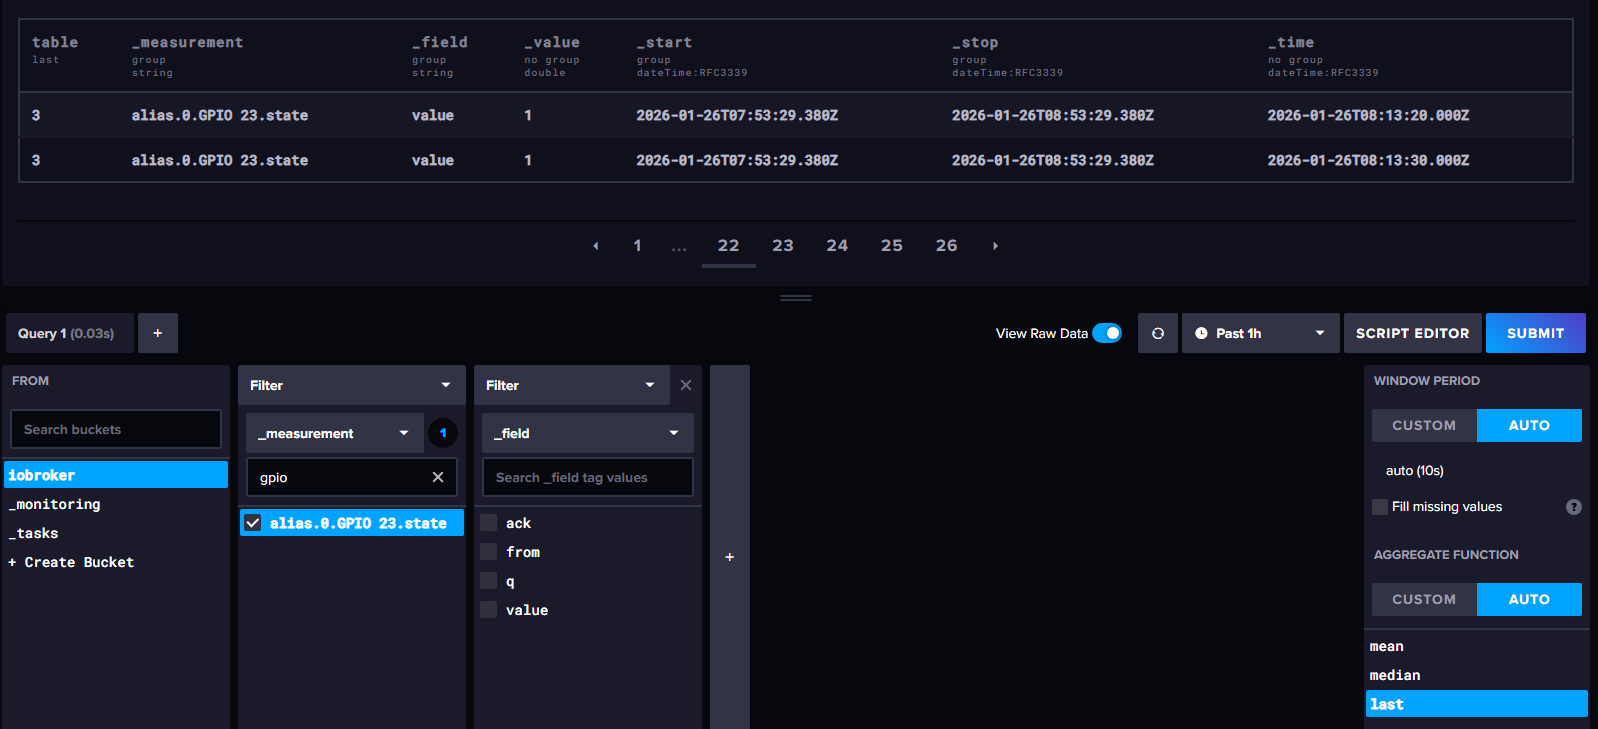
Task: Select the Query 1 tab
Action: (x=70, y=333)
